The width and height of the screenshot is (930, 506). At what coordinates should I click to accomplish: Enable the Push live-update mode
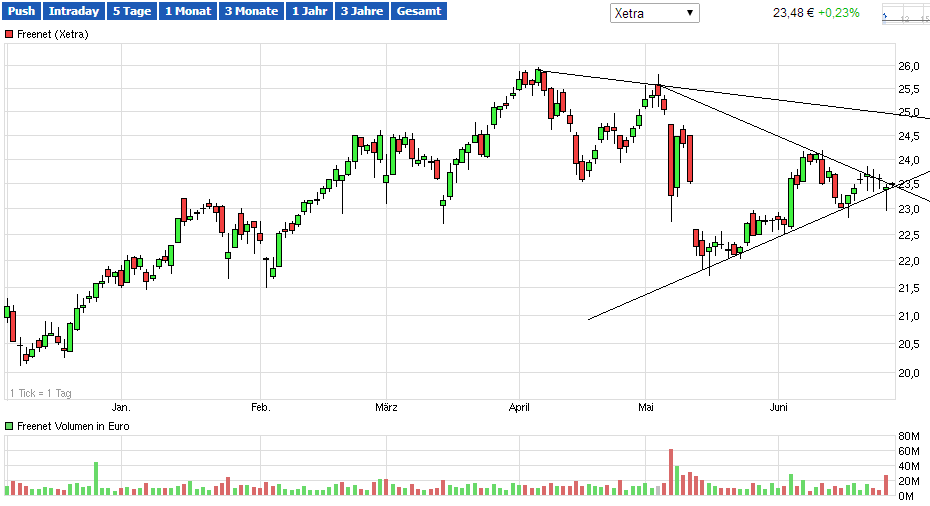tap(21, 12)
